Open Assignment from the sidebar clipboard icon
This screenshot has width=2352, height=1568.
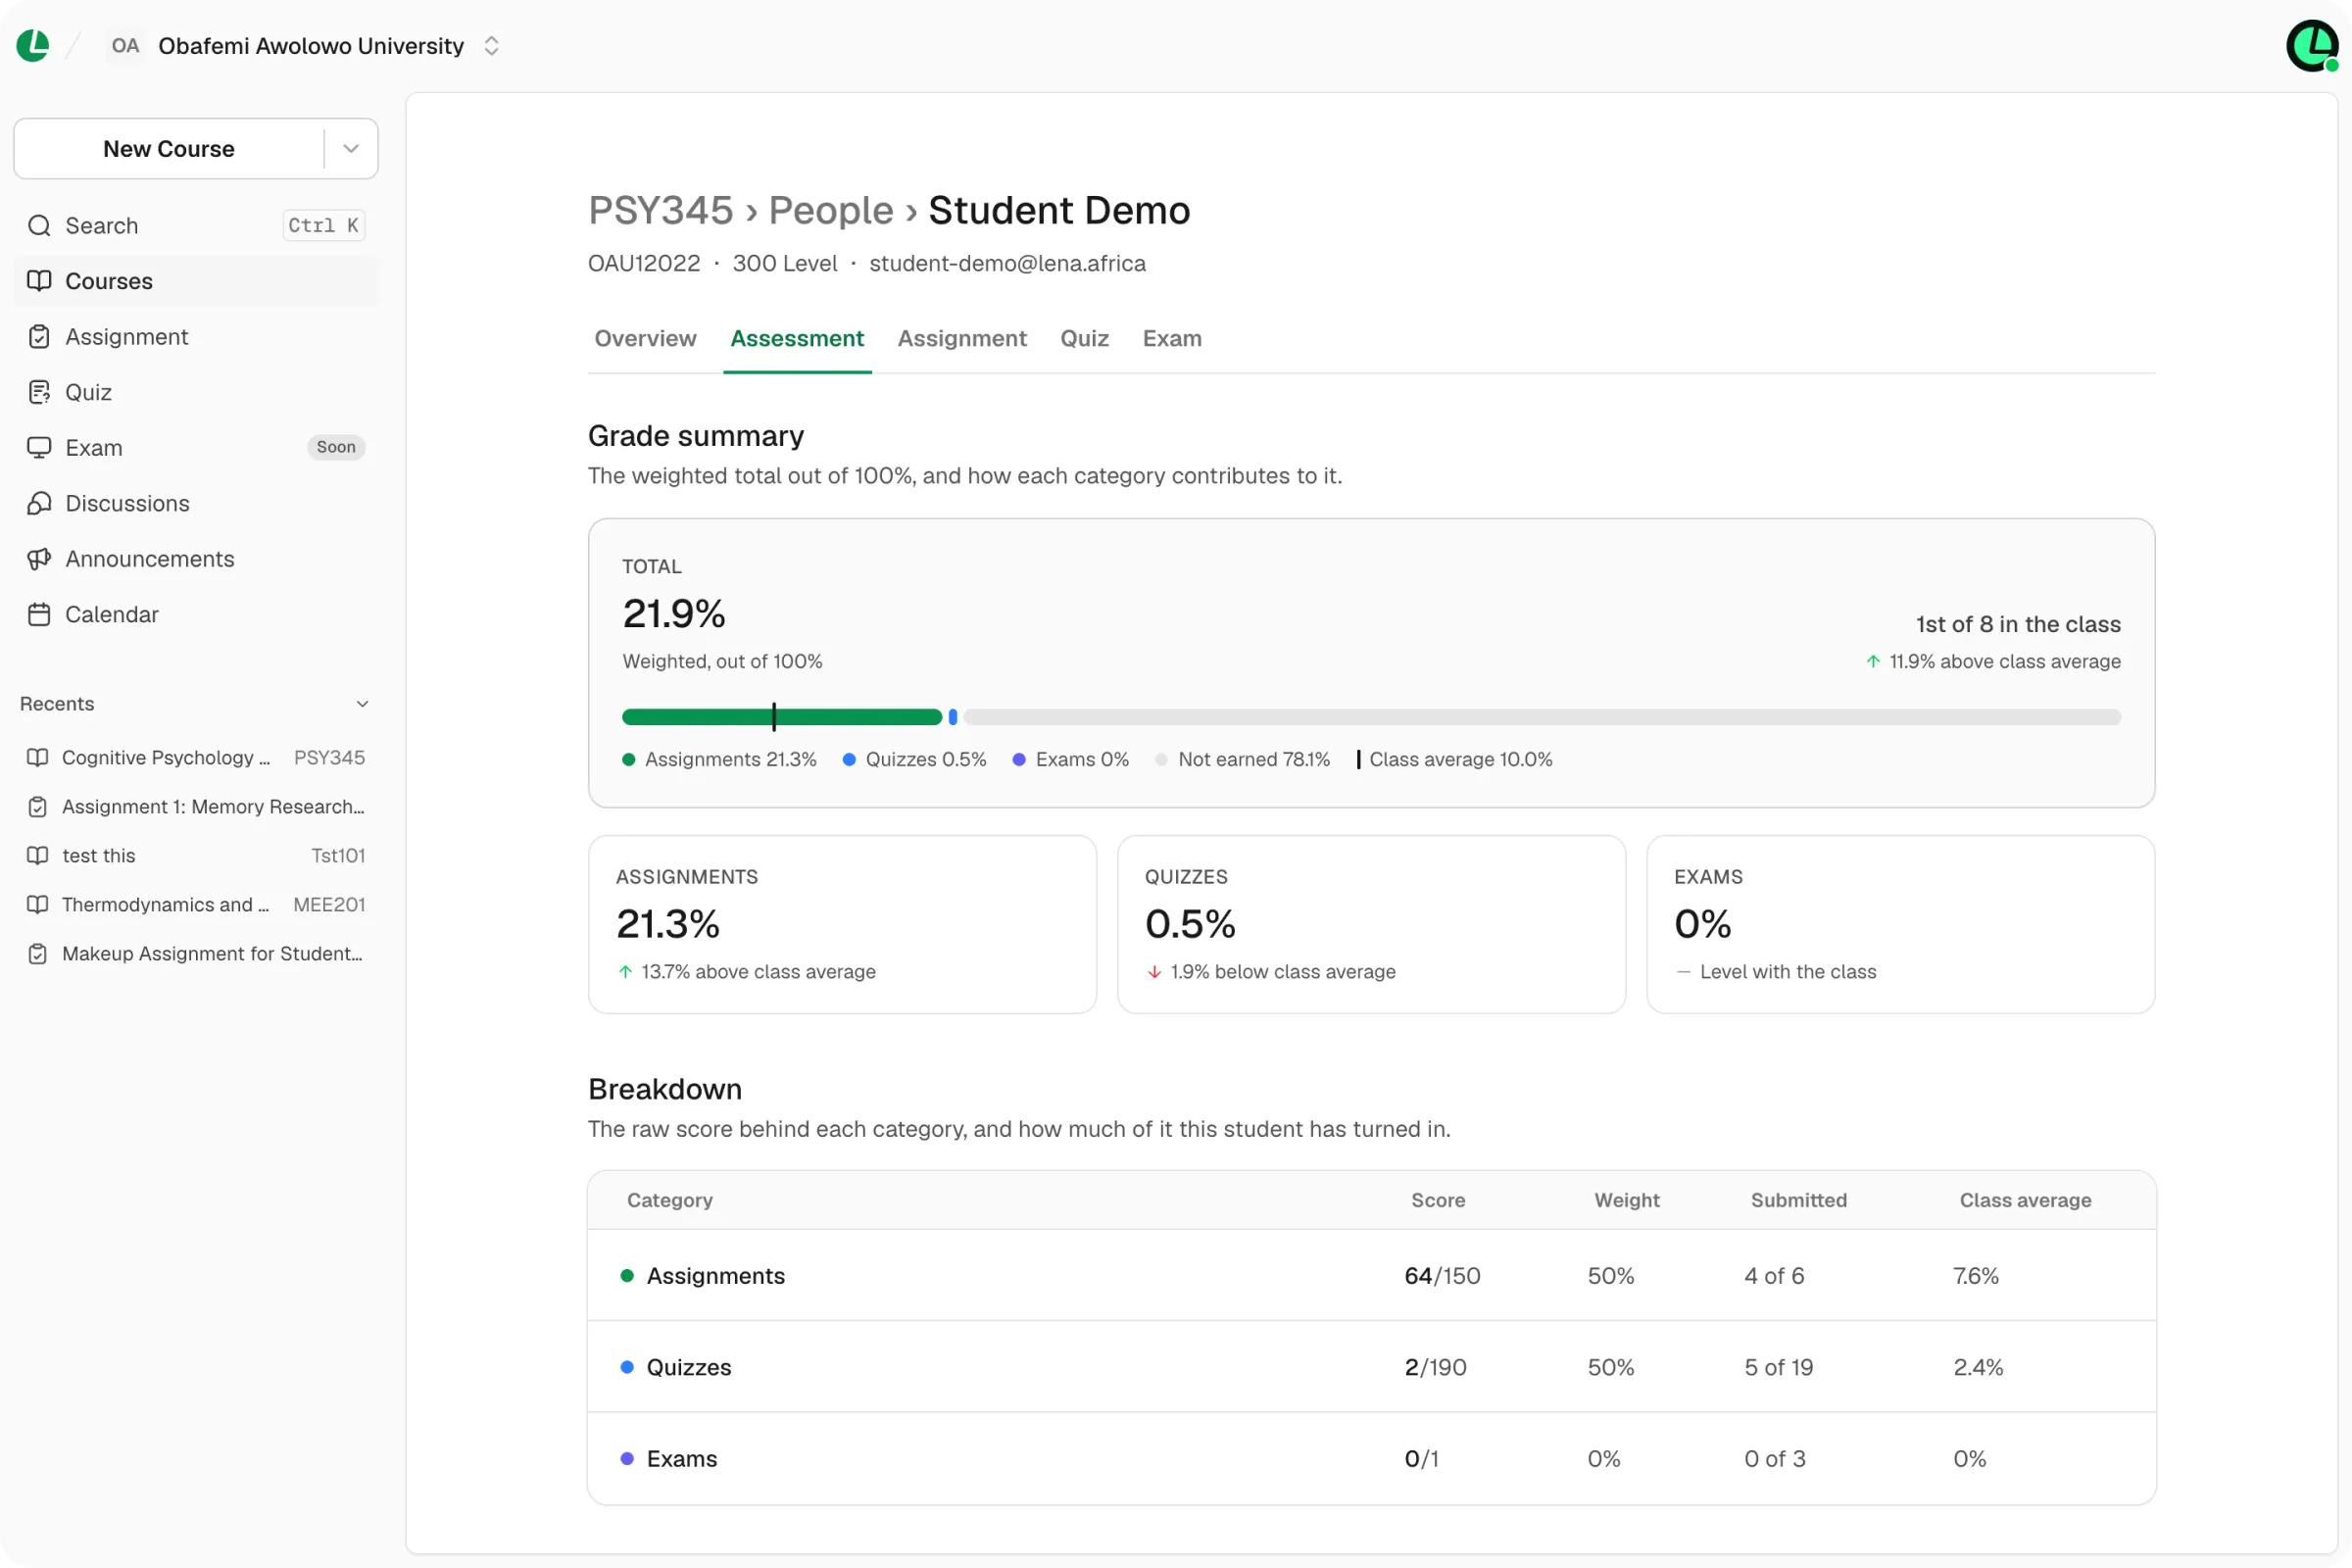39,337
